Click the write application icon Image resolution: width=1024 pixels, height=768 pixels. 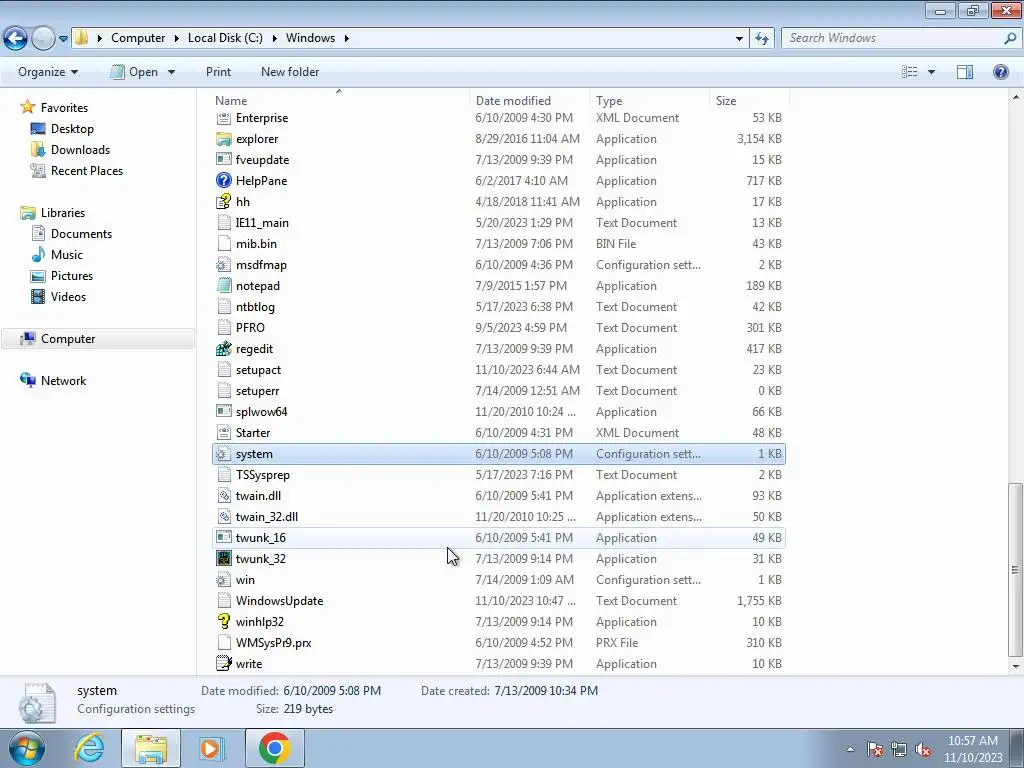tap(223, 664)
